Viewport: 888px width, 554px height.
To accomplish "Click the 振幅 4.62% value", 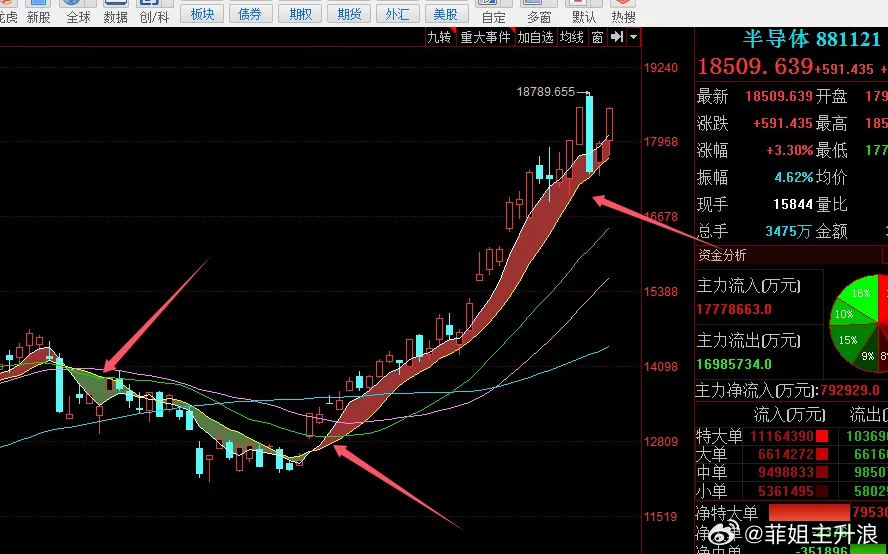I will (794, 177).
